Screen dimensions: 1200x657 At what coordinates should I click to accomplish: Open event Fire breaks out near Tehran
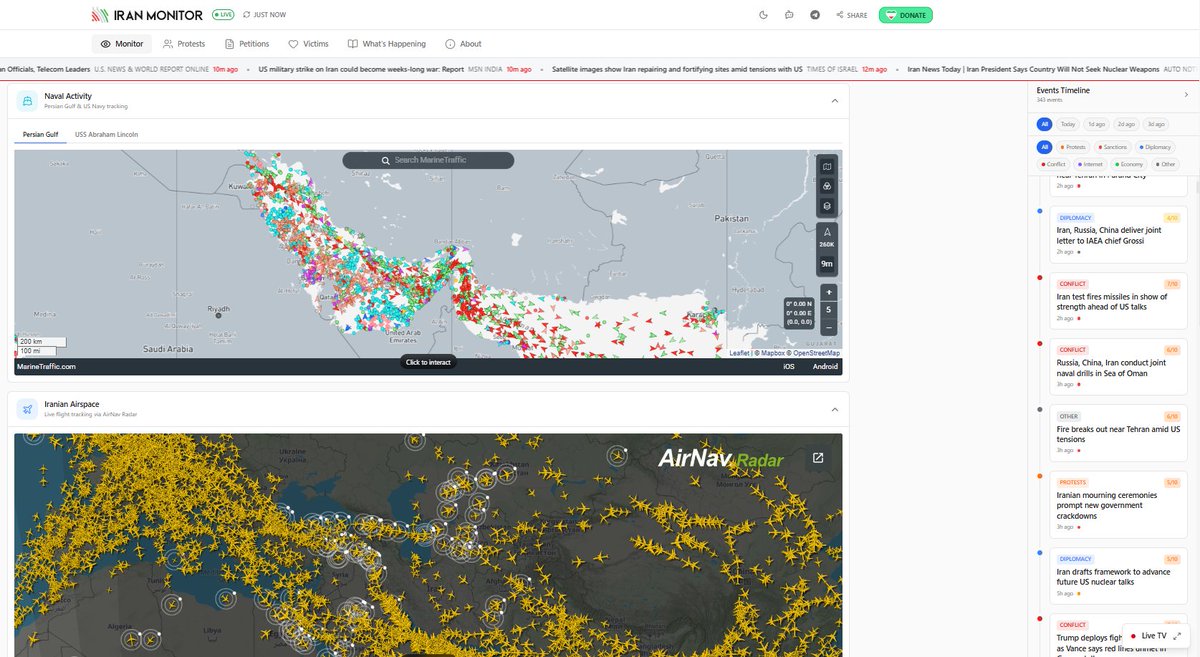[x=1119, y=434]
